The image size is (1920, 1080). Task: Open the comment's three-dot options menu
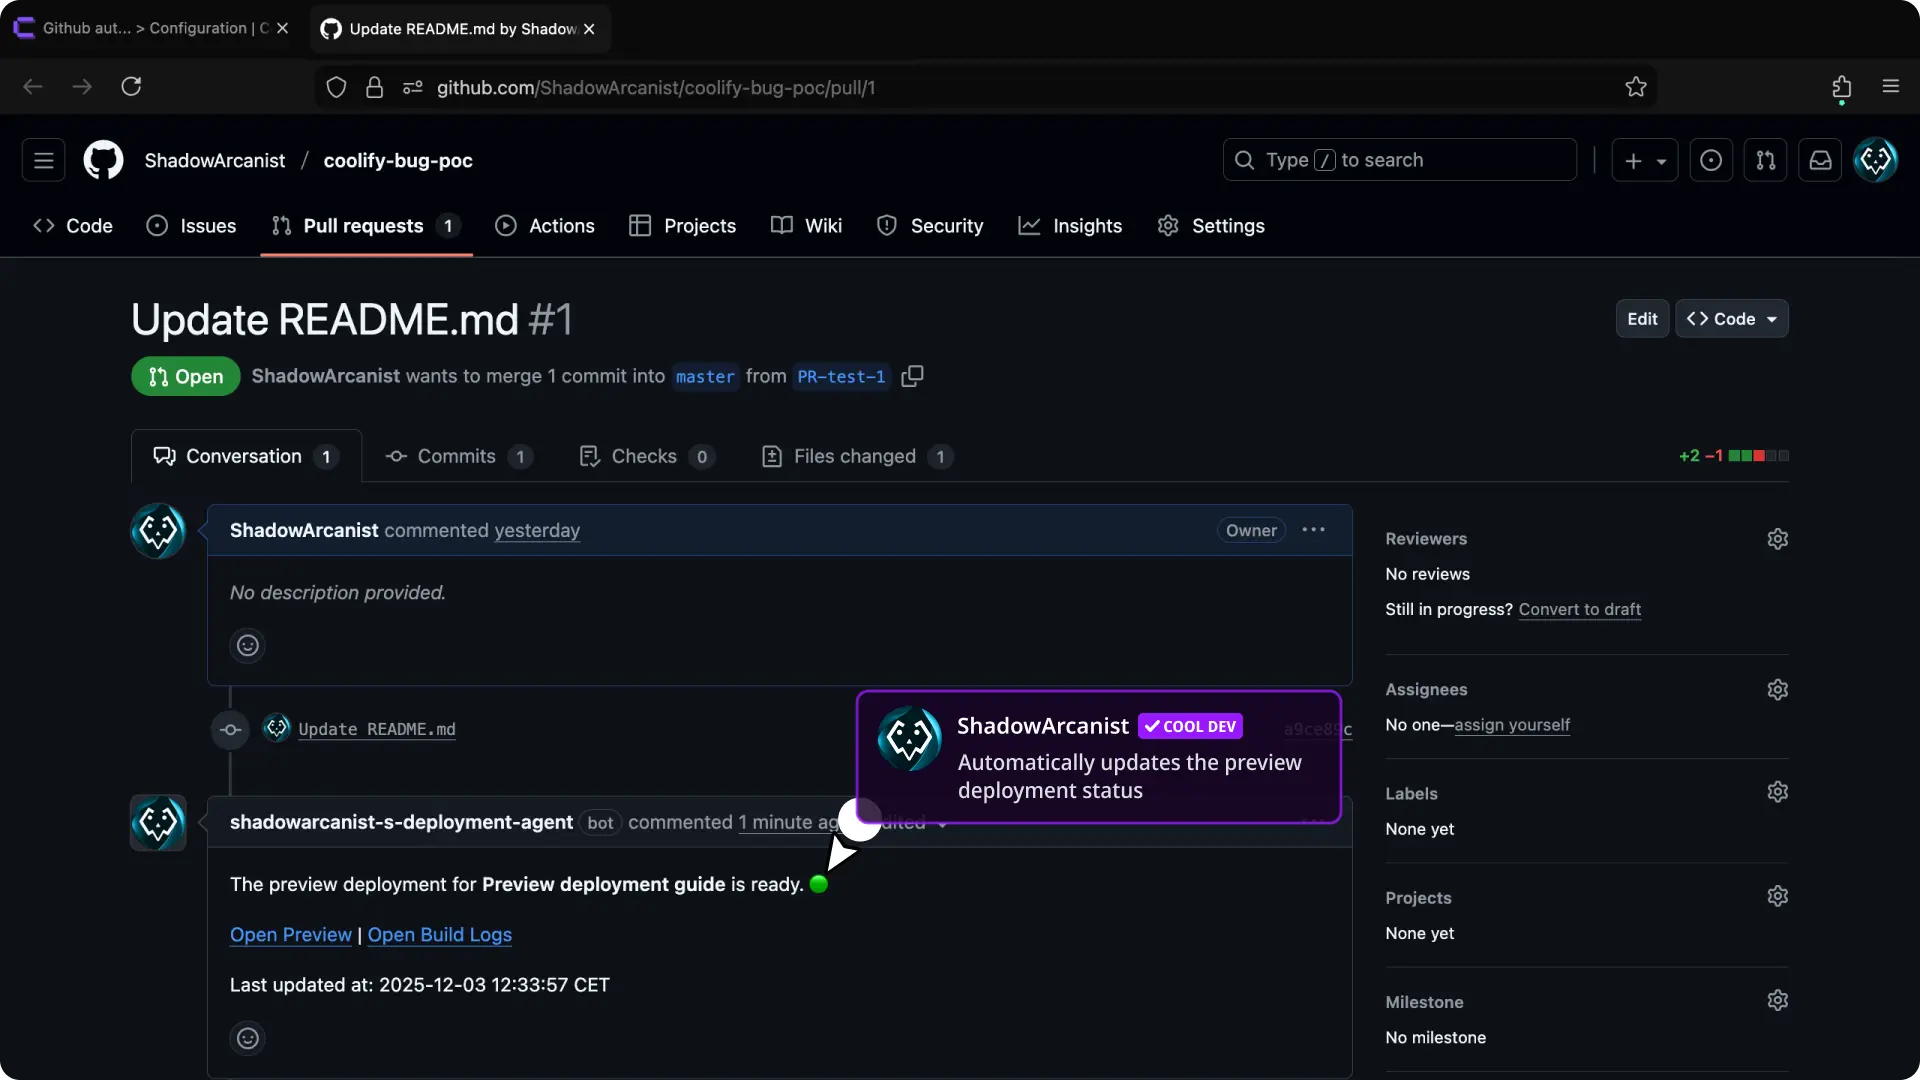point(1313,530)
